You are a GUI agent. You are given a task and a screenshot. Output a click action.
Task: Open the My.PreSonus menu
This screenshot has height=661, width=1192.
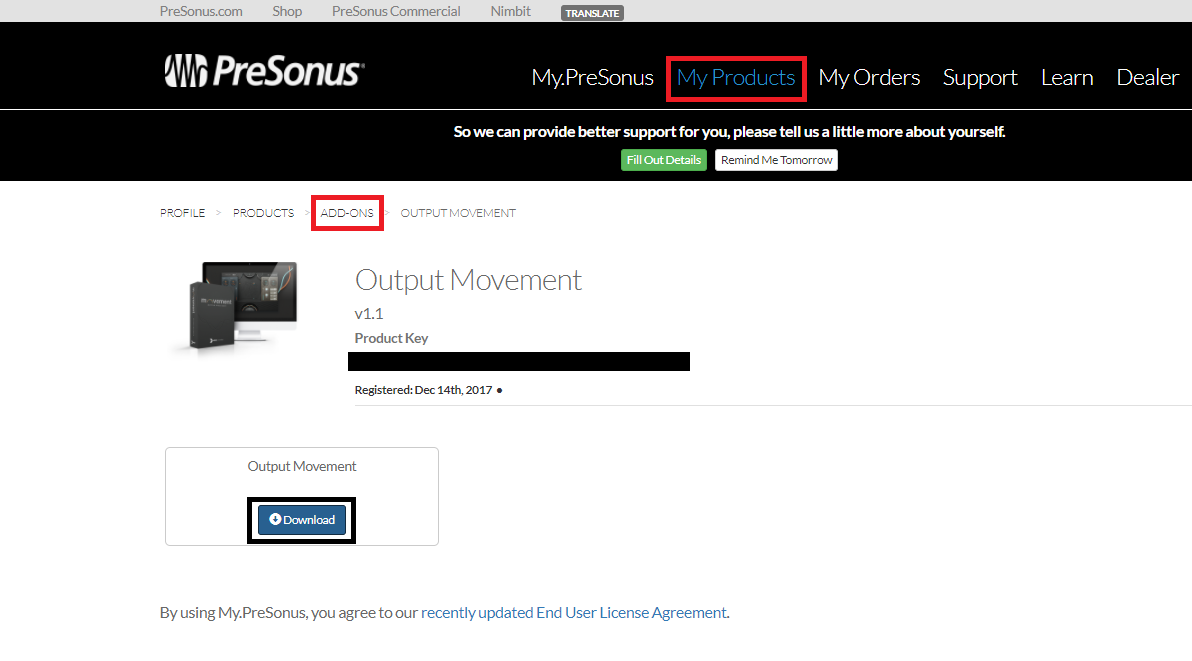[592, 77]
